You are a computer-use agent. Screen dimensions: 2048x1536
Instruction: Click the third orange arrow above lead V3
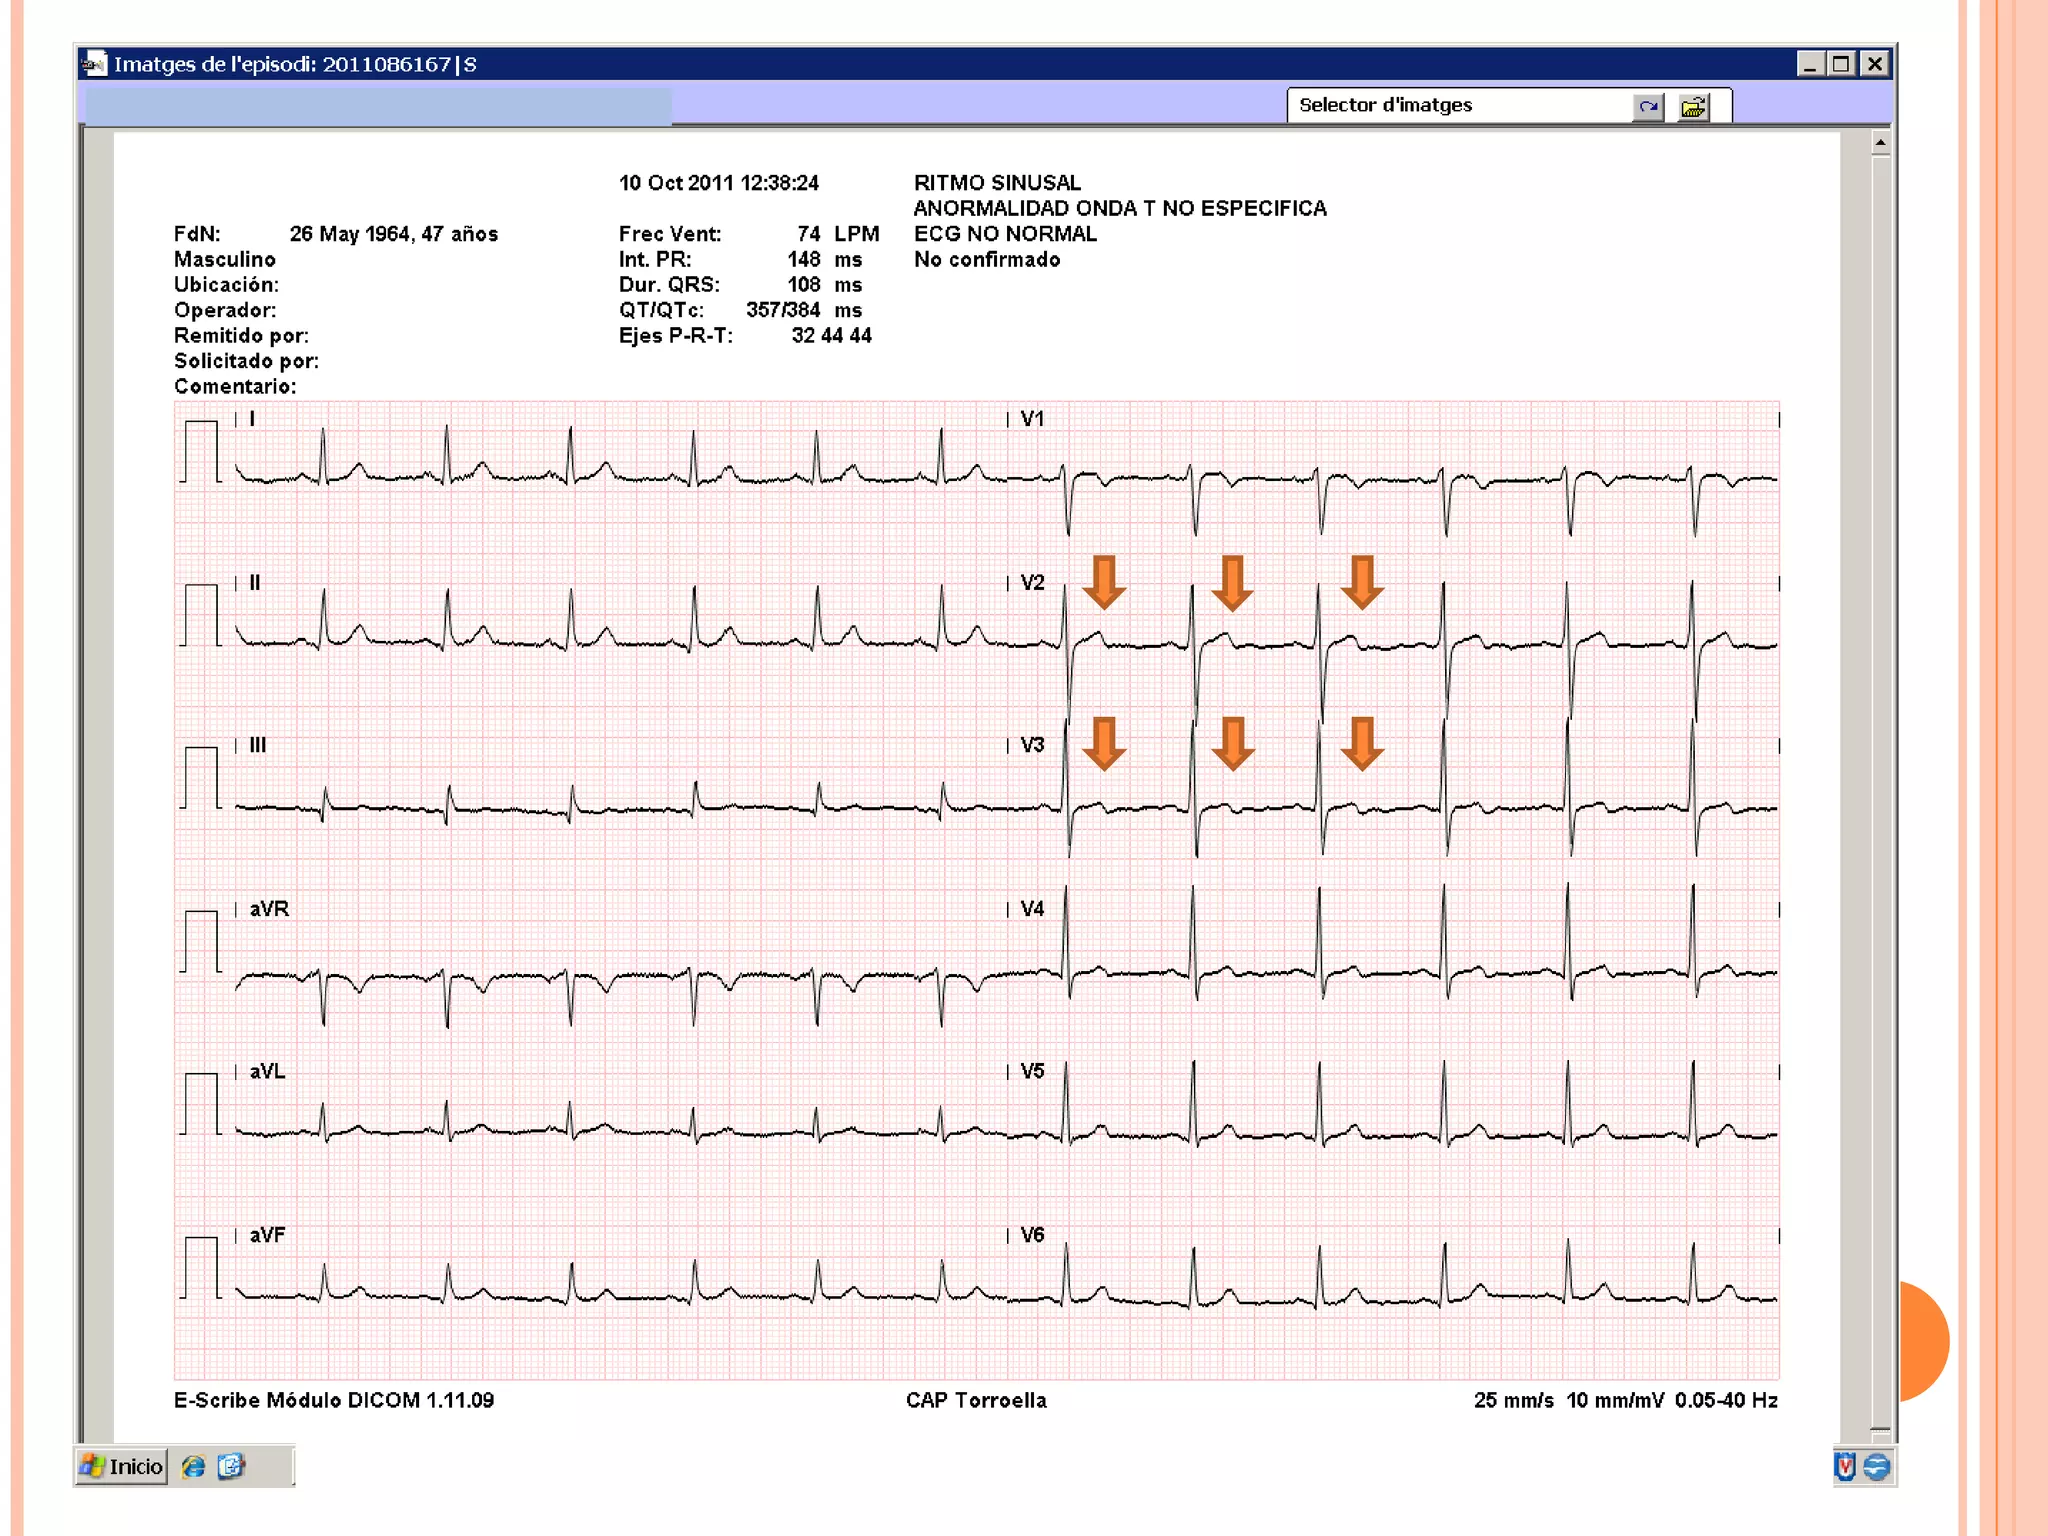pos(1362,744)
